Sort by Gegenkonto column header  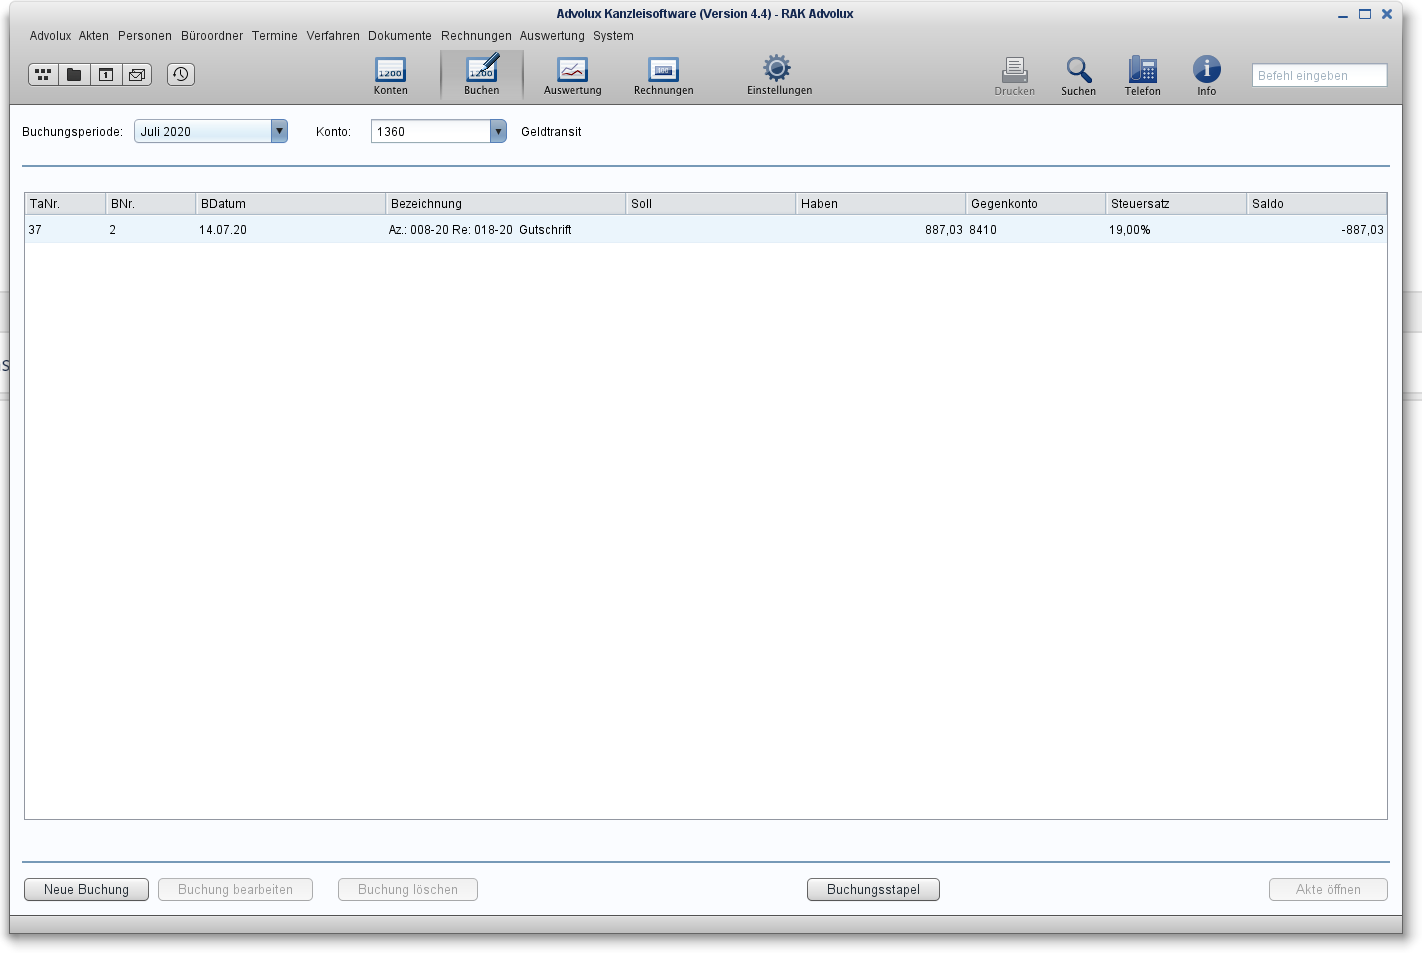point(1036,203)
